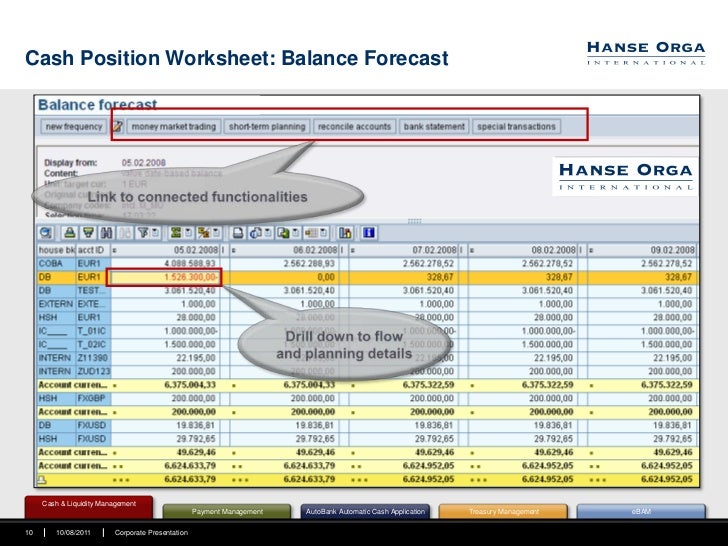
Task: Select the 06.02.2008 column header
Action: coord(285,250)
